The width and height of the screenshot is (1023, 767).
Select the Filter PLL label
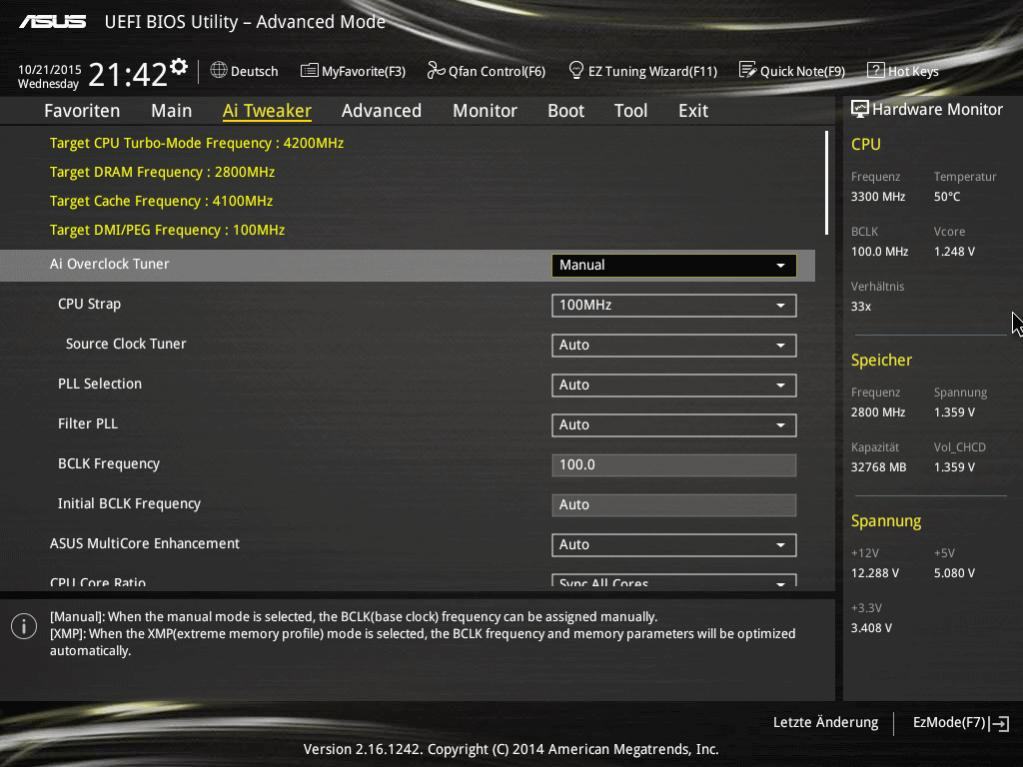point(88,424)
